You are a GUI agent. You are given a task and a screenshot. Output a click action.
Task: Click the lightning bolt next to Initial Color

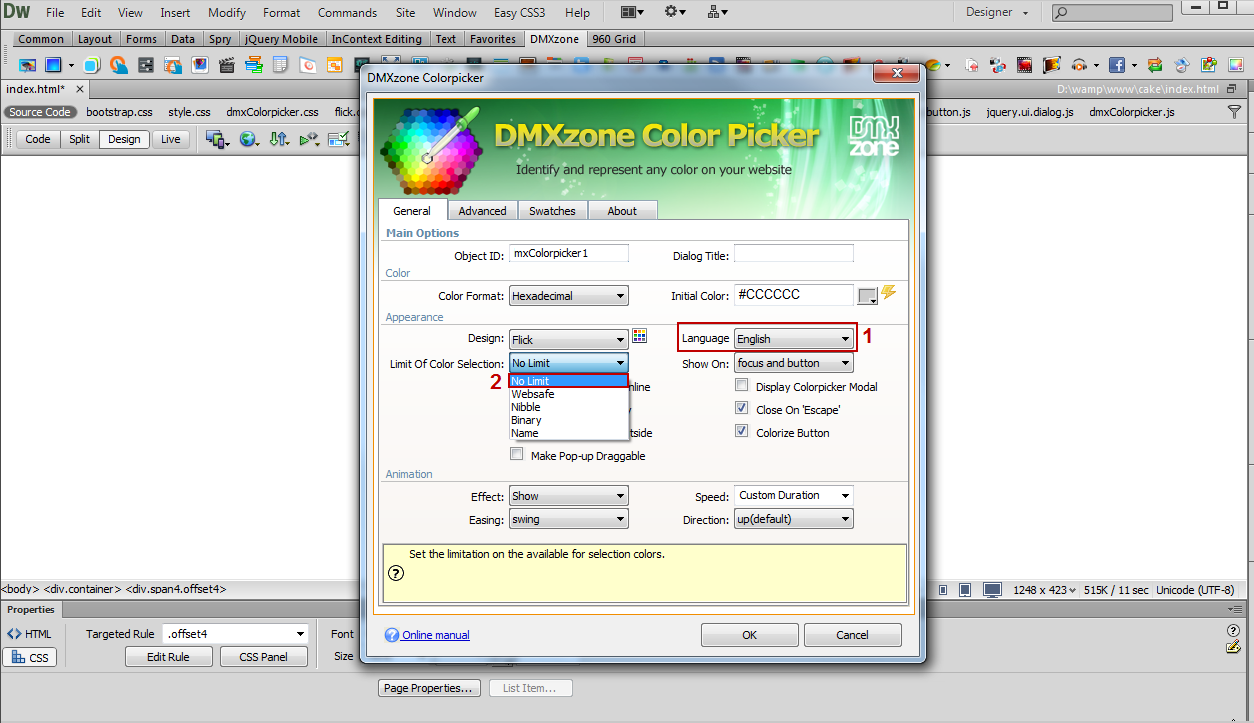tap(889, 293)
